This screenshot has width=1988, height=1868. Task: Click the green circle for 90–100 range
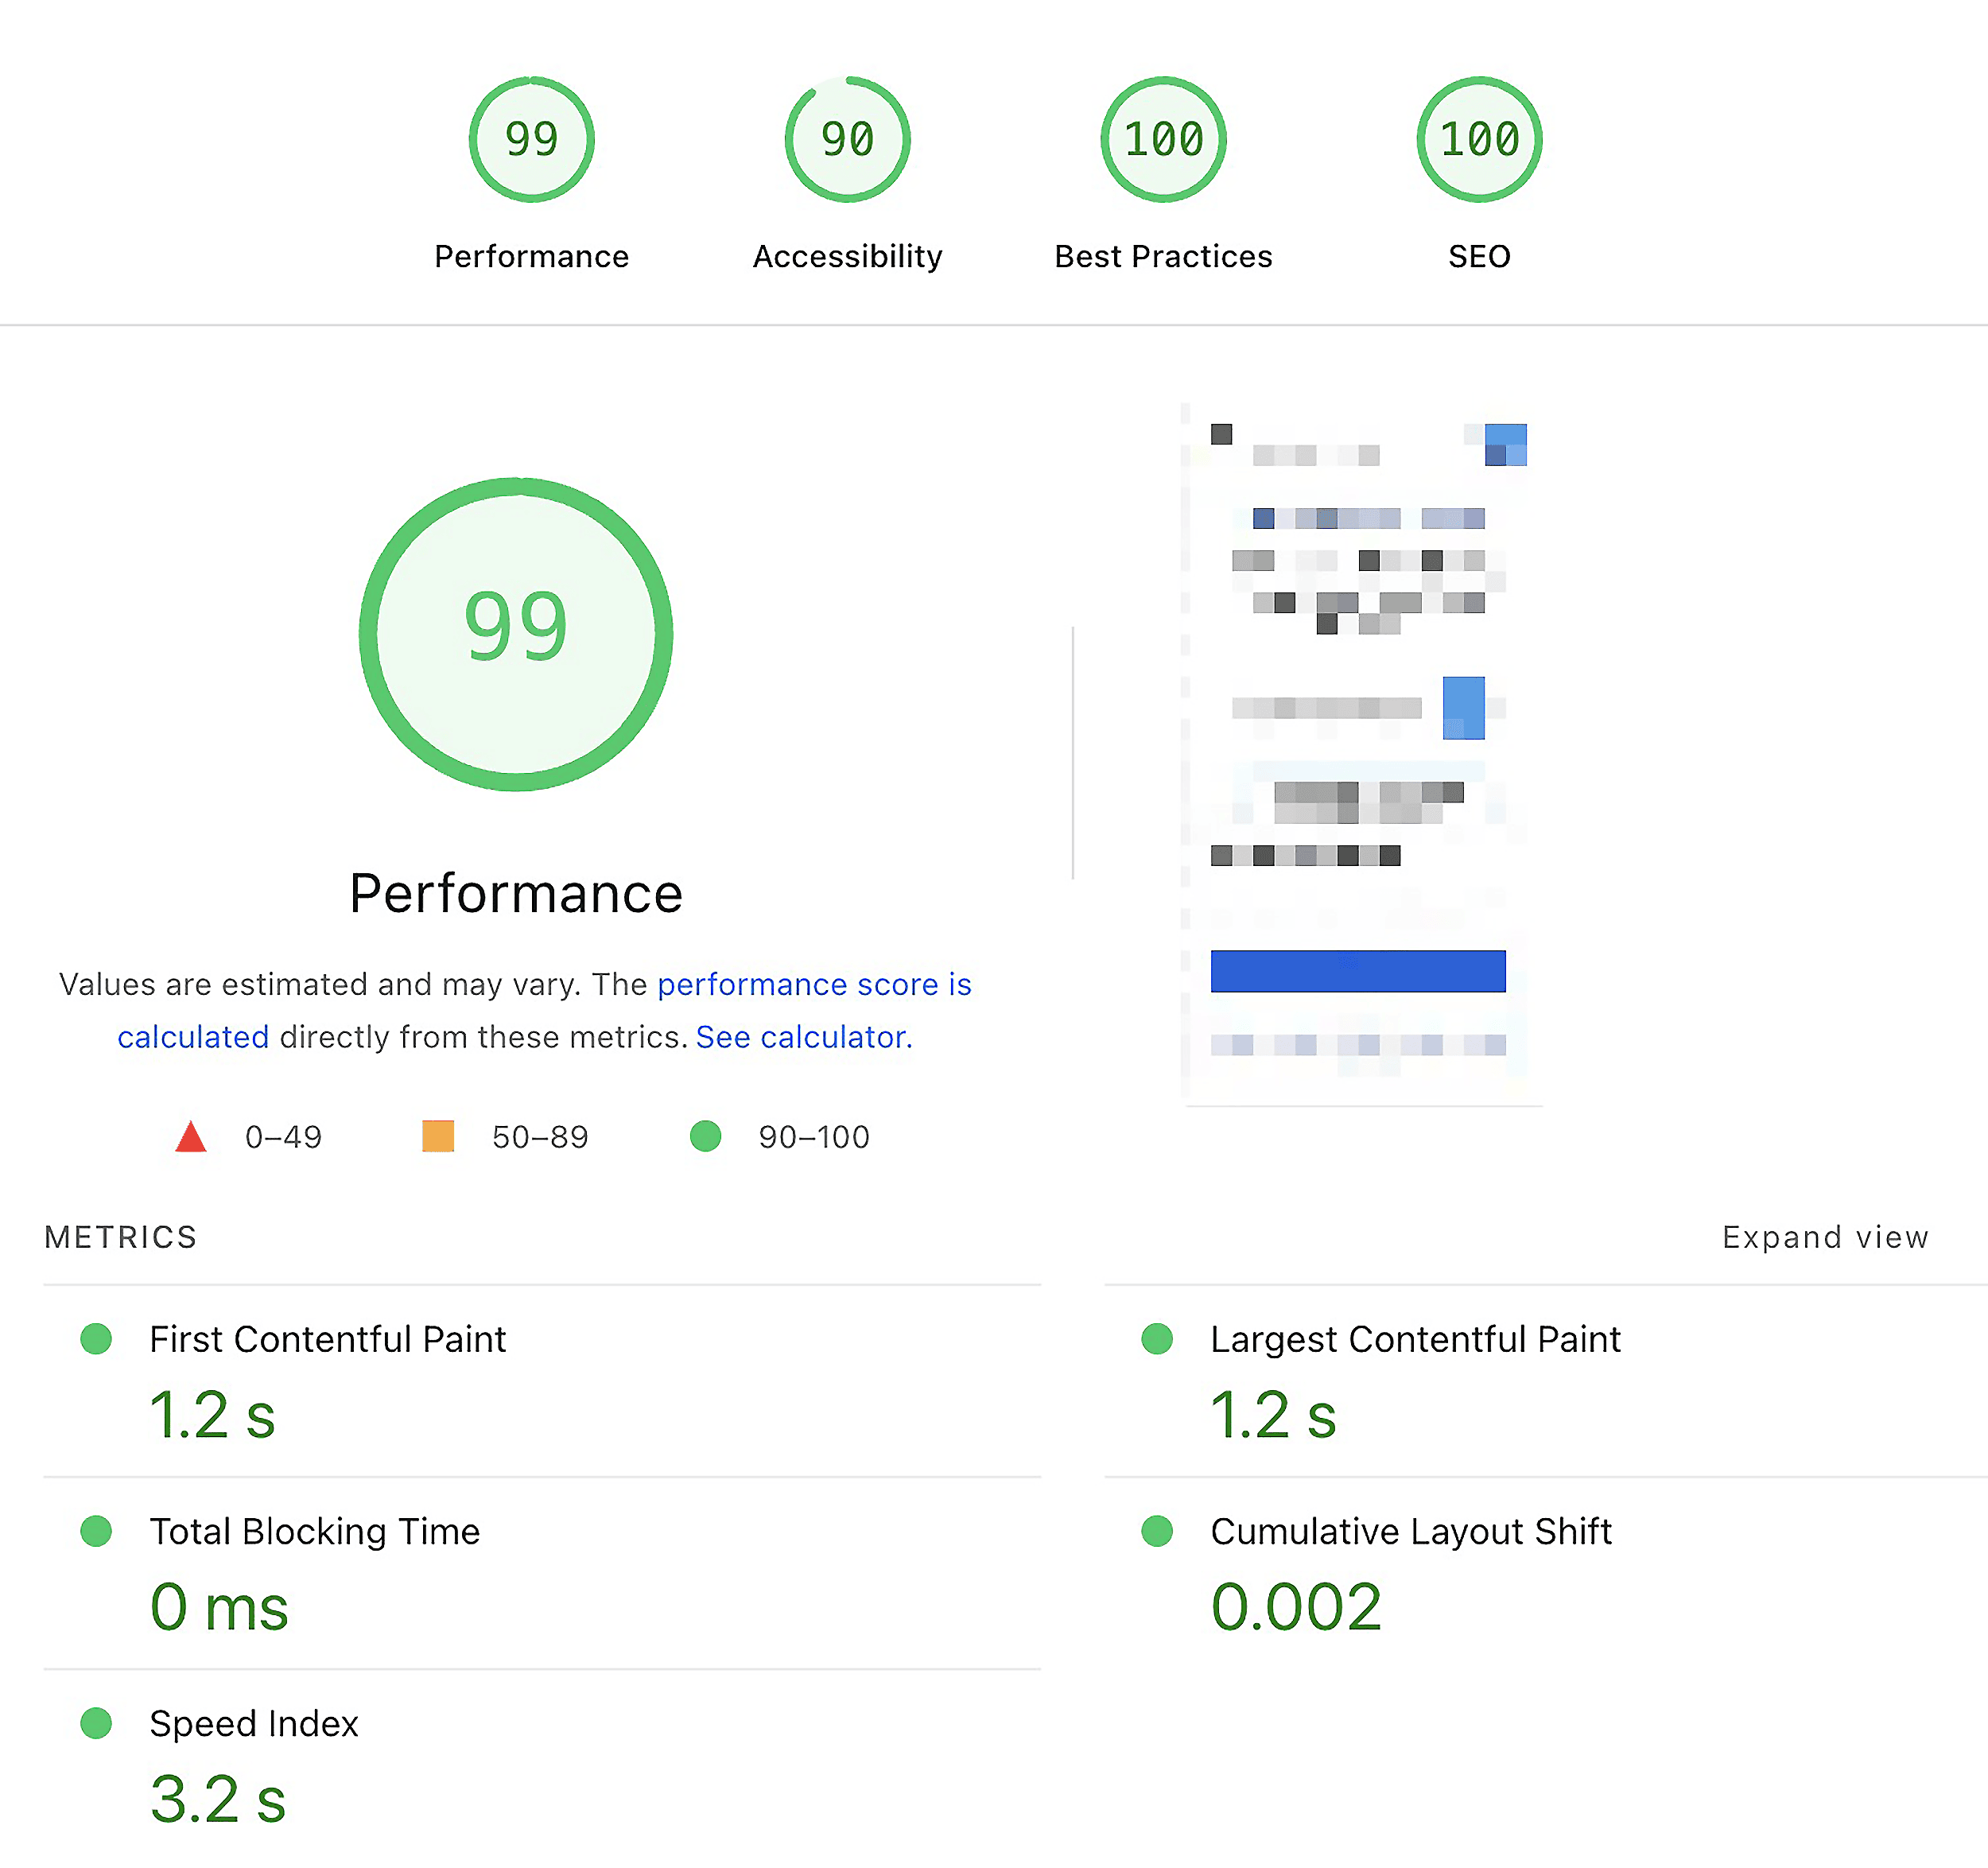click(706, 1137)
